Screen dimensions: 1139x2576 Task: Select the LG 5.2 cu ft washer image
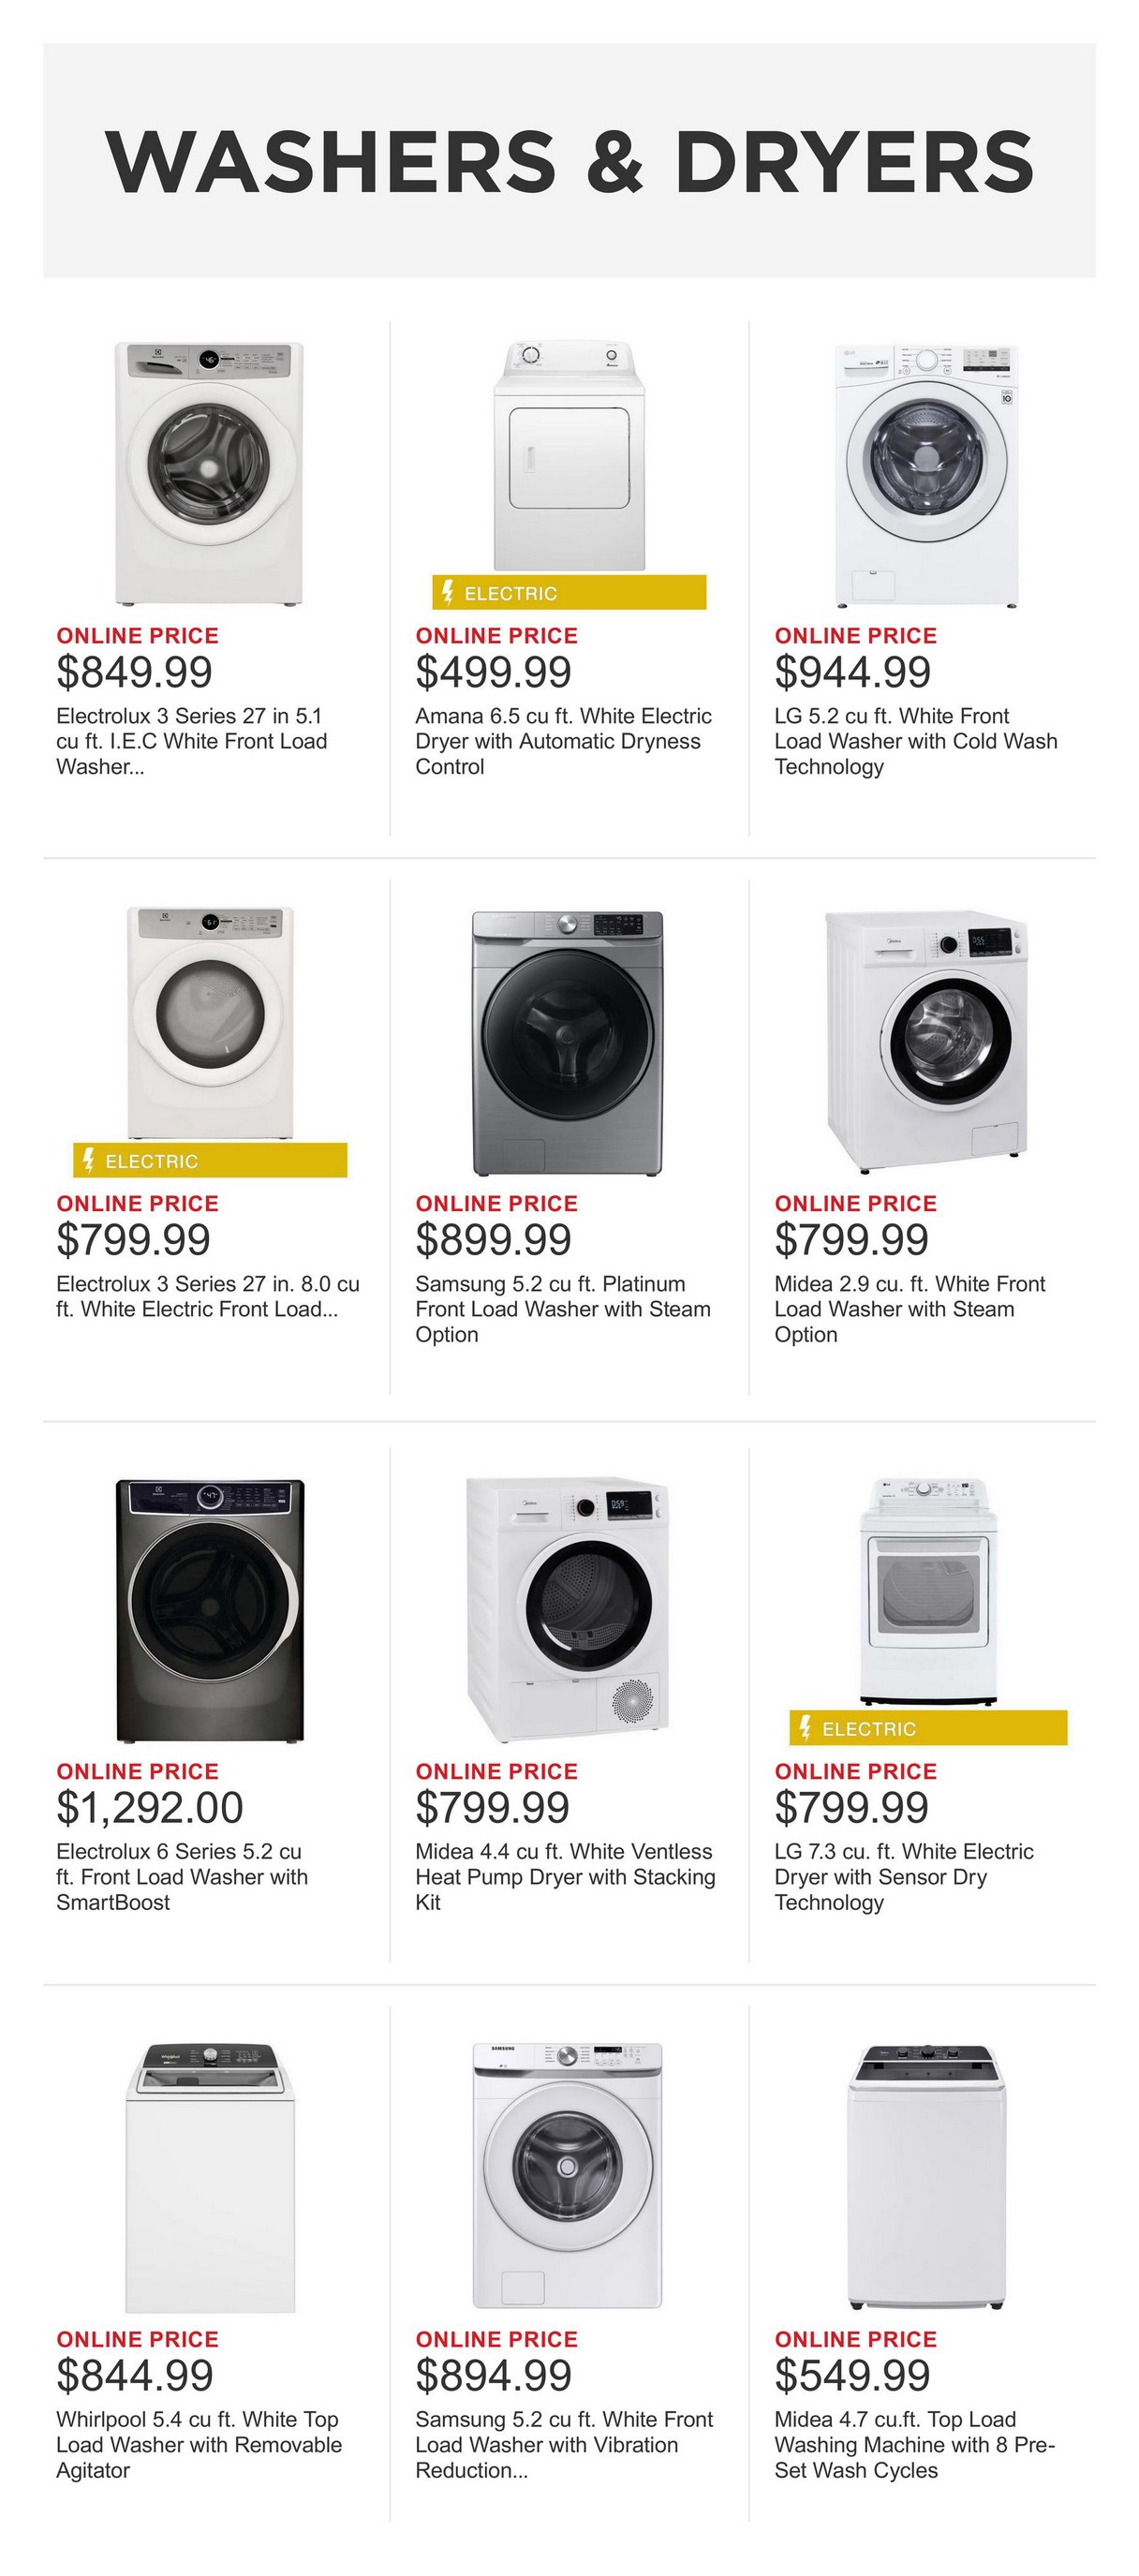tap(926, 475)
